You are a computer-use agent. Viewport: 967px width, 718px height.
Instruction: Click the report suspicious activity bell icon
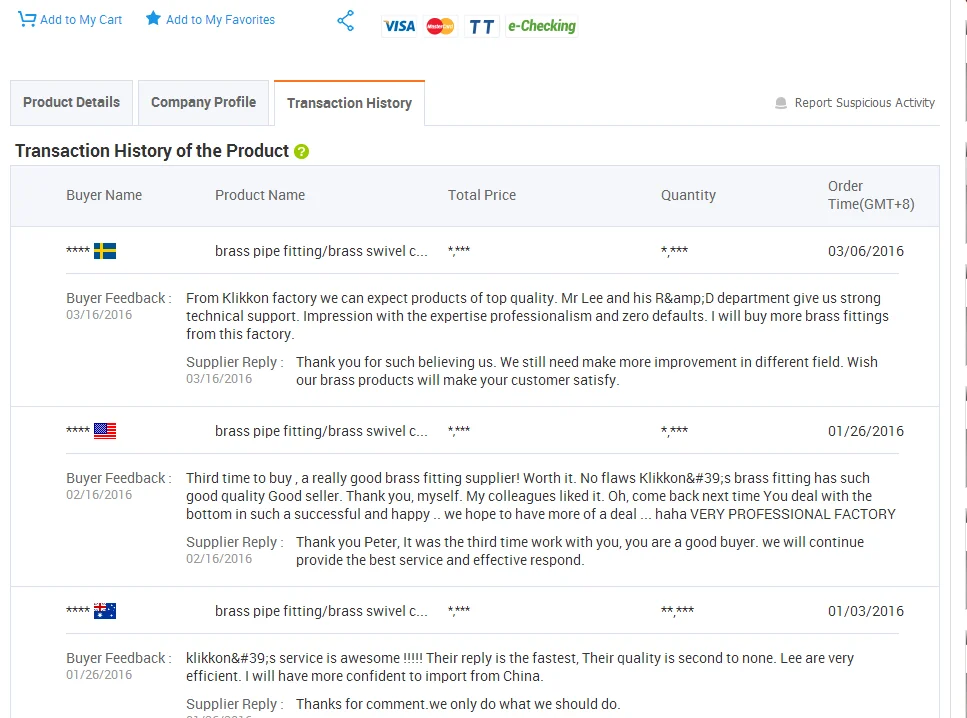781,103
